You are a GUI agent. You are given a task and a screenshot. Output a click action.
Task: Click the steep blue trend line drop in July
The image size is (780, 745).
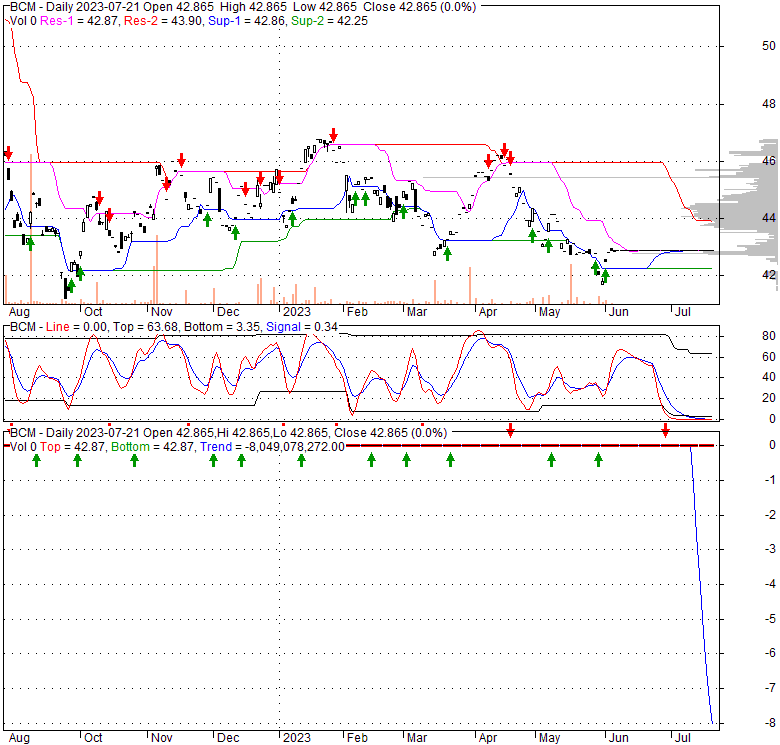coord(701,584)
